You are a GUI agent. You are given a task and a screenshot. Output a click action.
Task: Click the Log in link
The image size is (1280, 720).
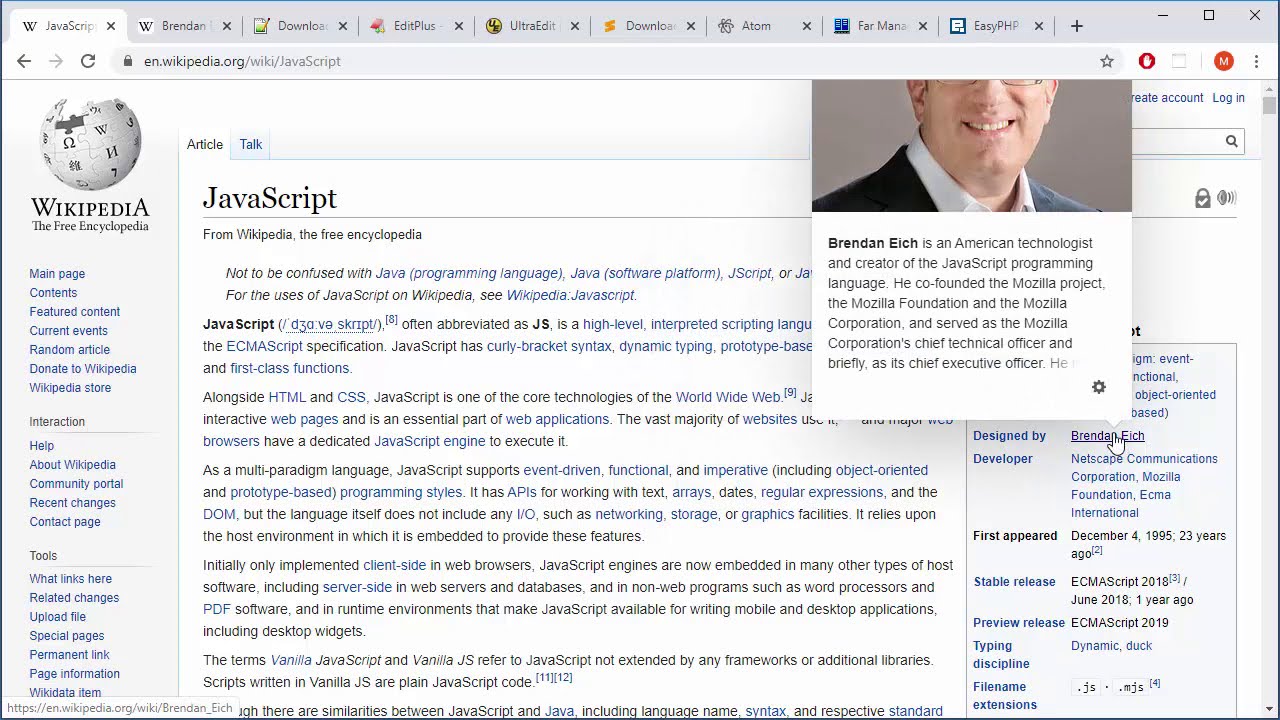pos(1228,98)
